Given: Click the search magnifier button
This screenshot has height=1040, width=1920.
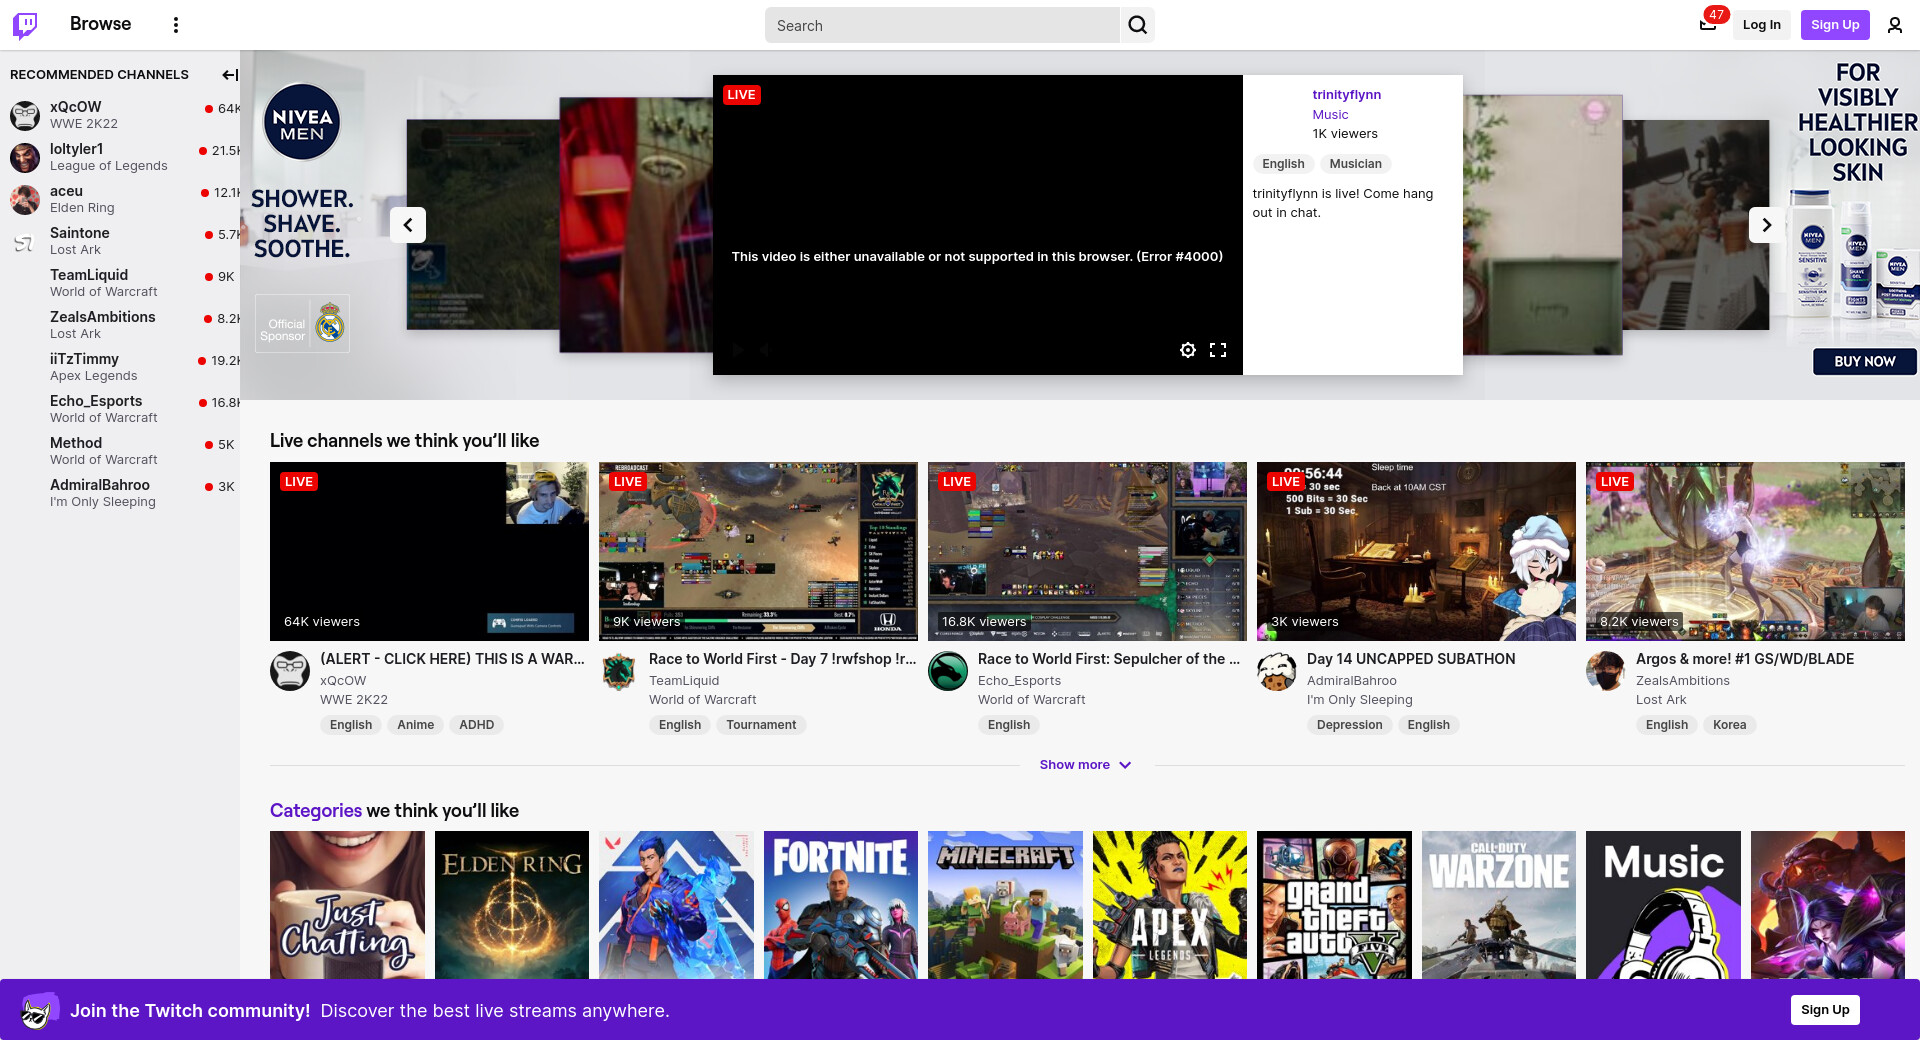Looking at the screenshot, I should (x=1137, y=25).
